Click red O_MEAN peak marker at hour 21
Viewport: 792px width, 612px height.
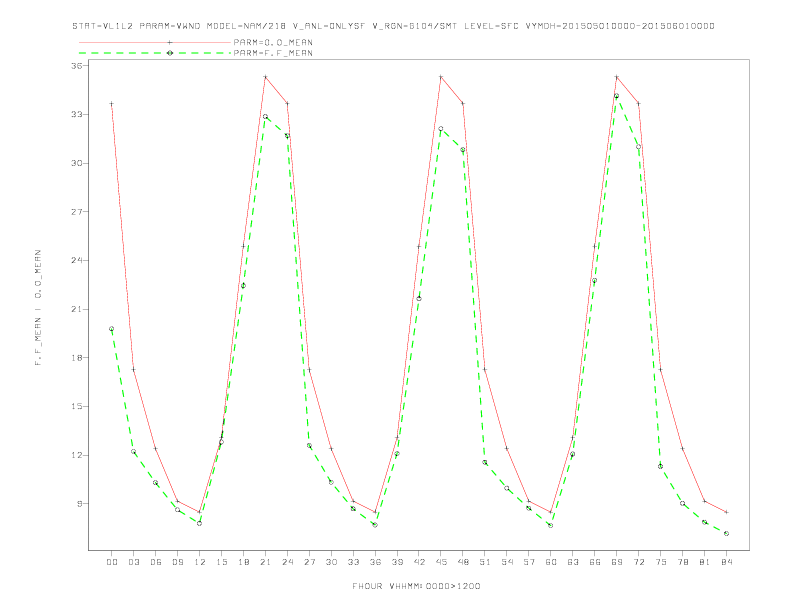click(x=265, y=77)
